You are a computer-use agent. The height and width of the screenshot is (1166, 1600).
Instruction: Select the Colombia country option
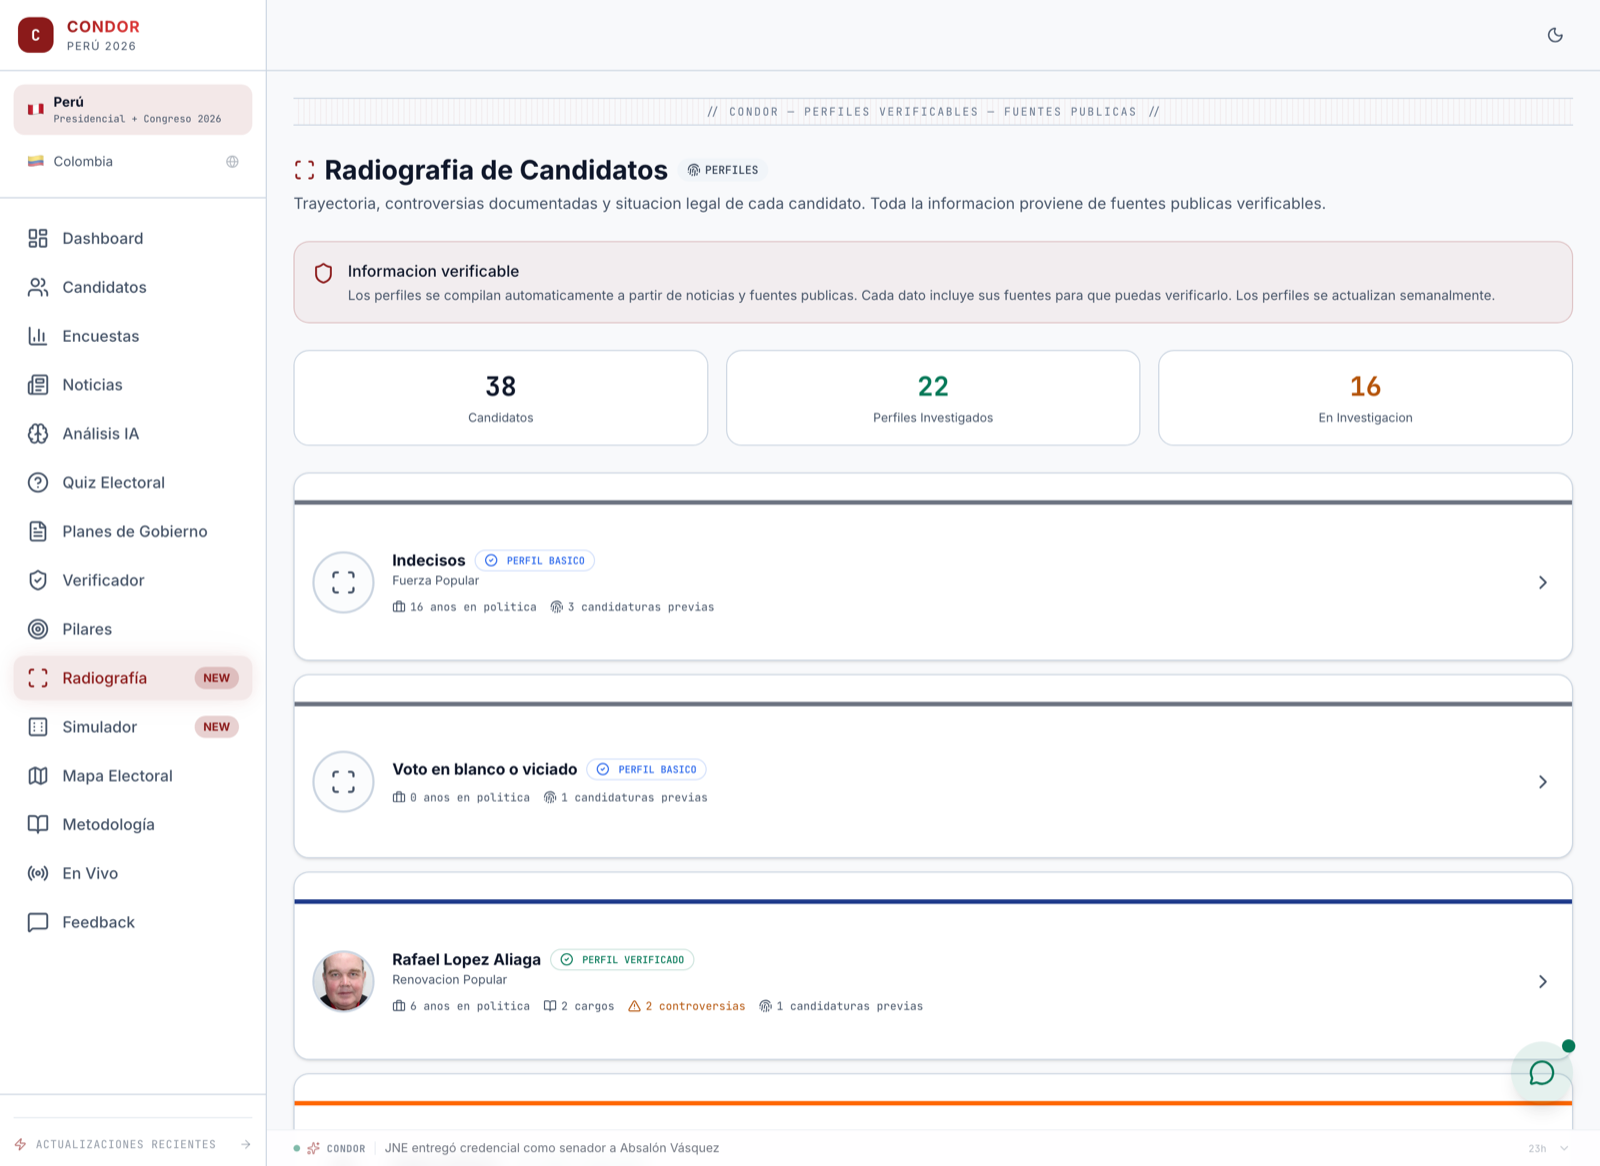[x=133, y=162]
